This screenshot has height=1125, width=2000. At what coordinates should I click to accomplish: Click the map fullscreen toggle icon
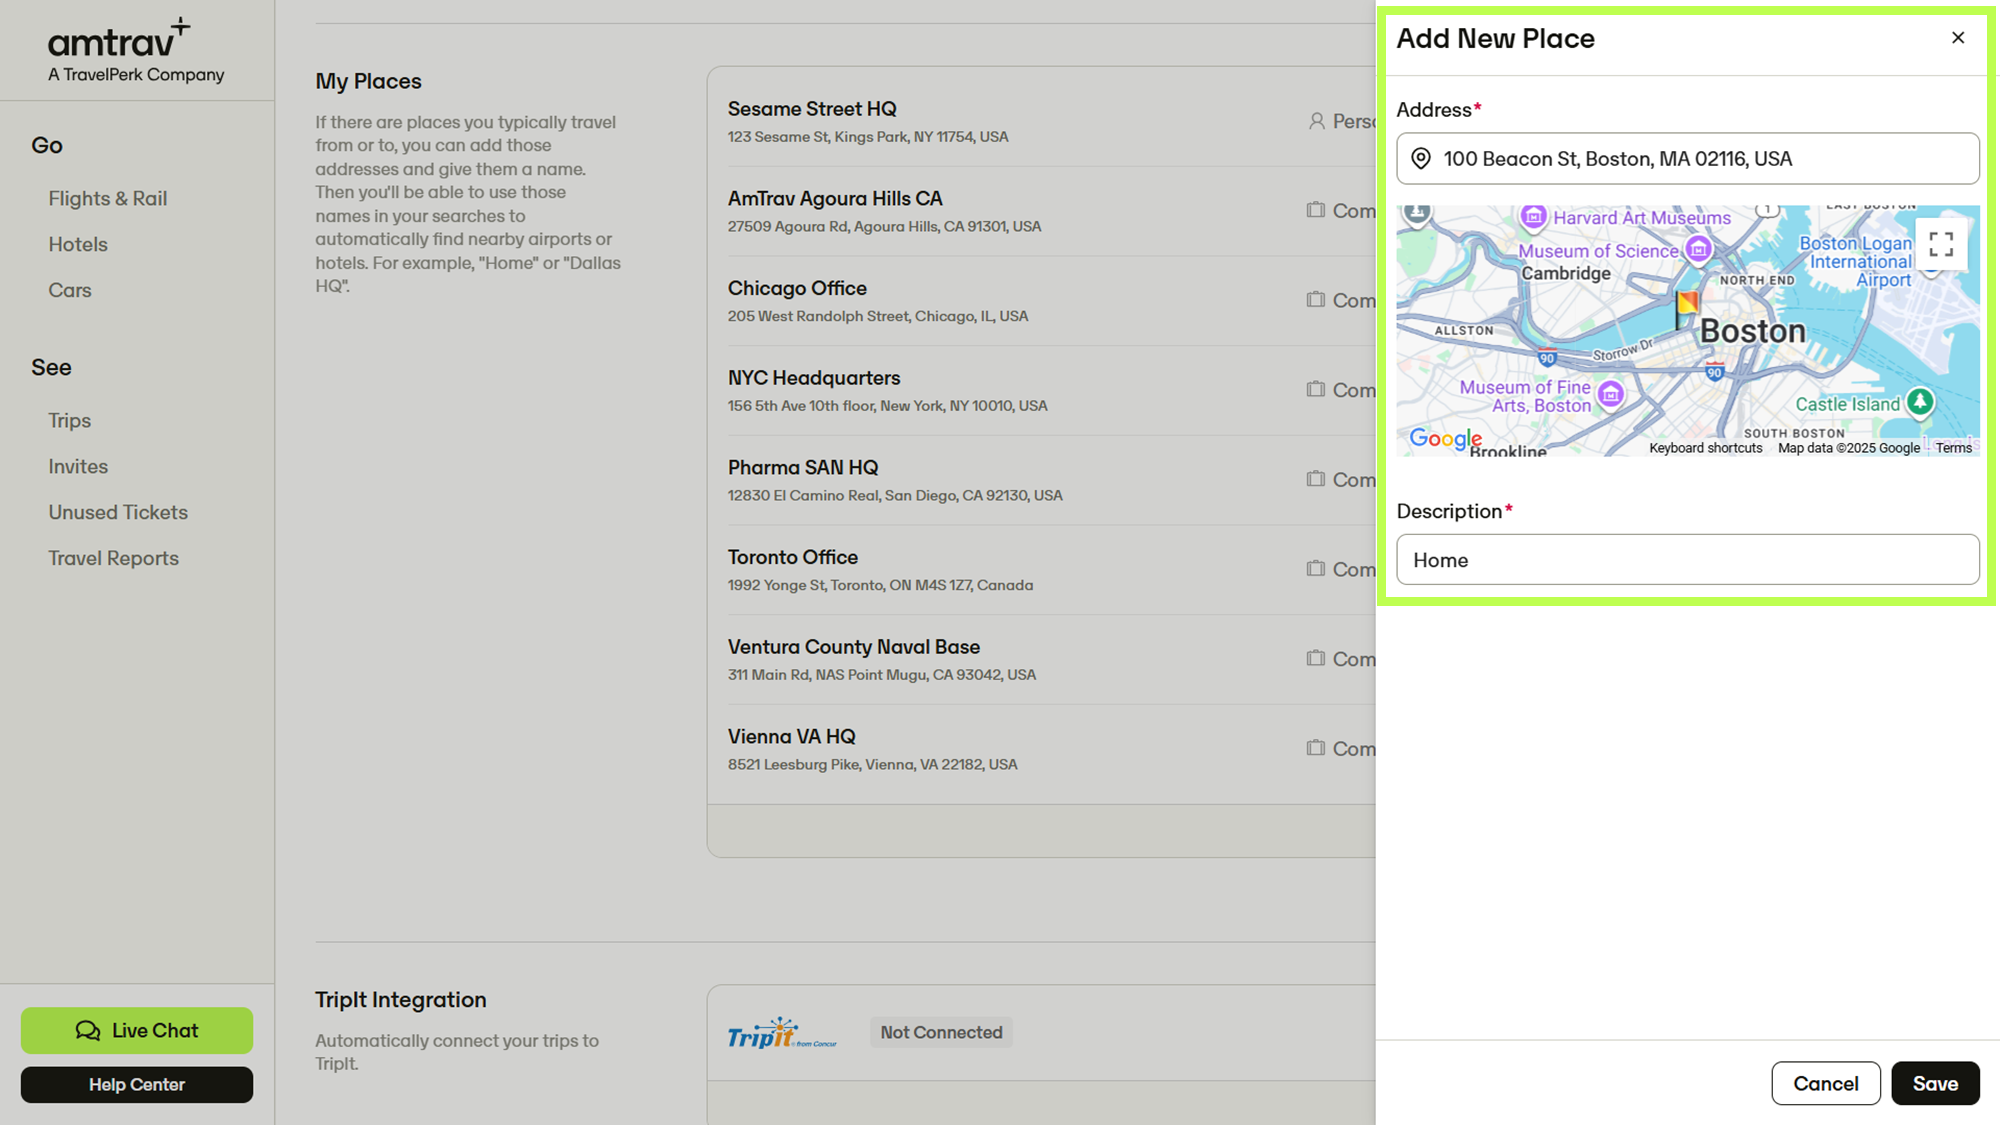point(1941,245)
